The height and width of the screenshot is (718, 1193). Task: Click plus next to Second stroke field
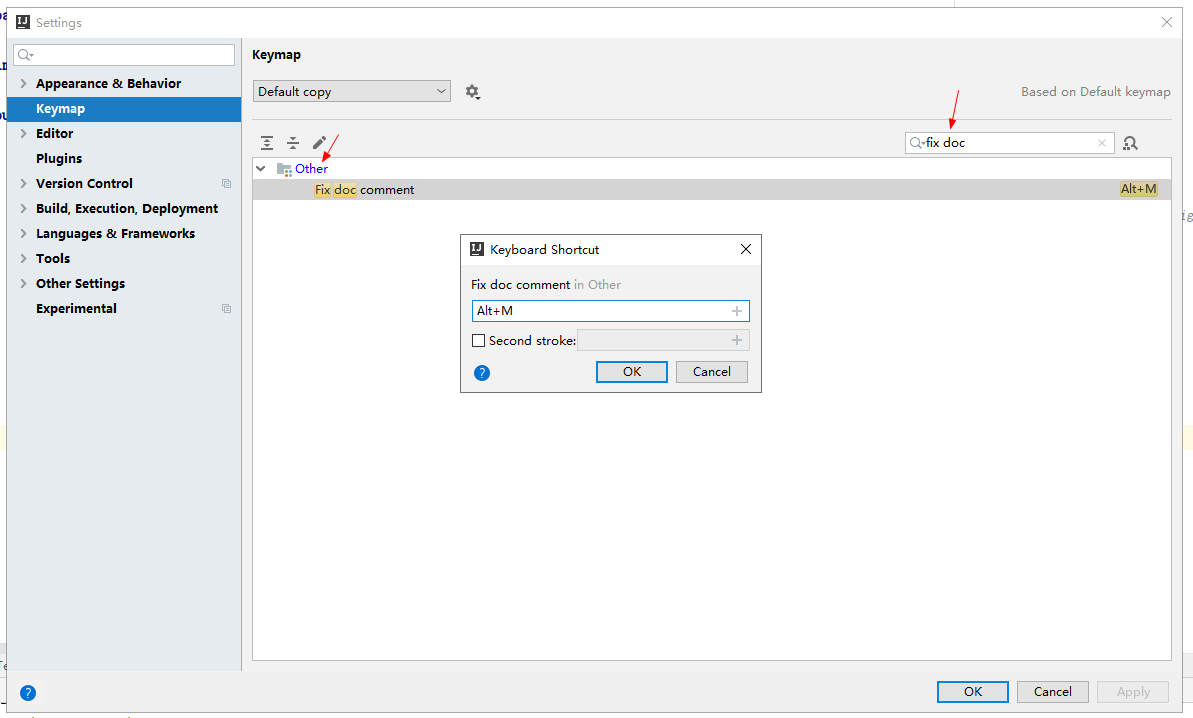[x=737, y=340]
